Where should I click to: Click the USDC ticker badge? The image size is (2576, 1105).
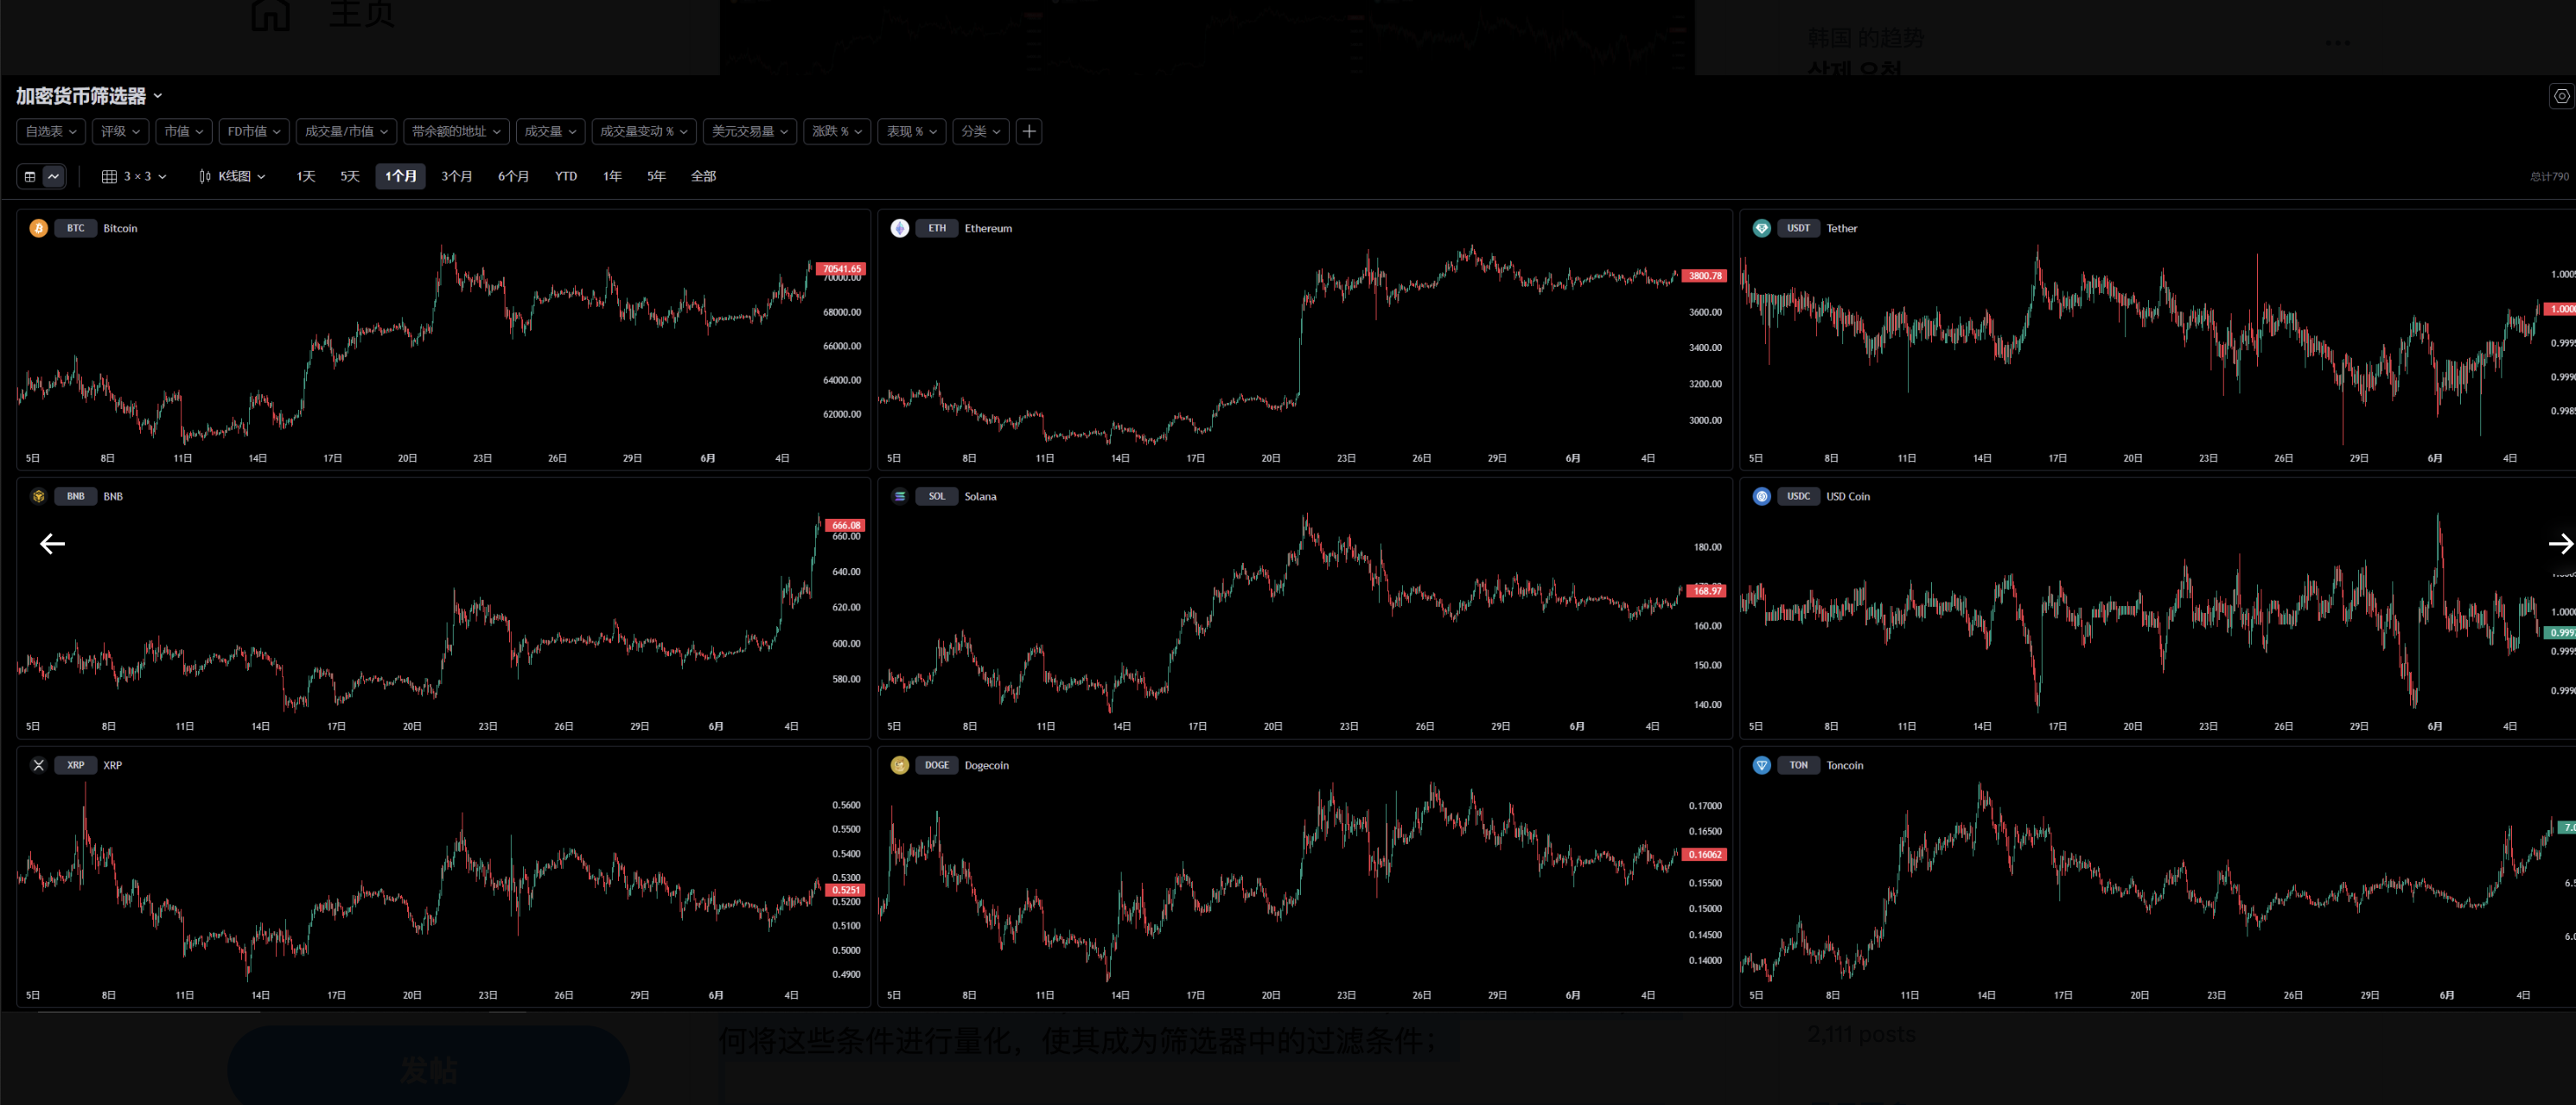(x=1799, y=496)
